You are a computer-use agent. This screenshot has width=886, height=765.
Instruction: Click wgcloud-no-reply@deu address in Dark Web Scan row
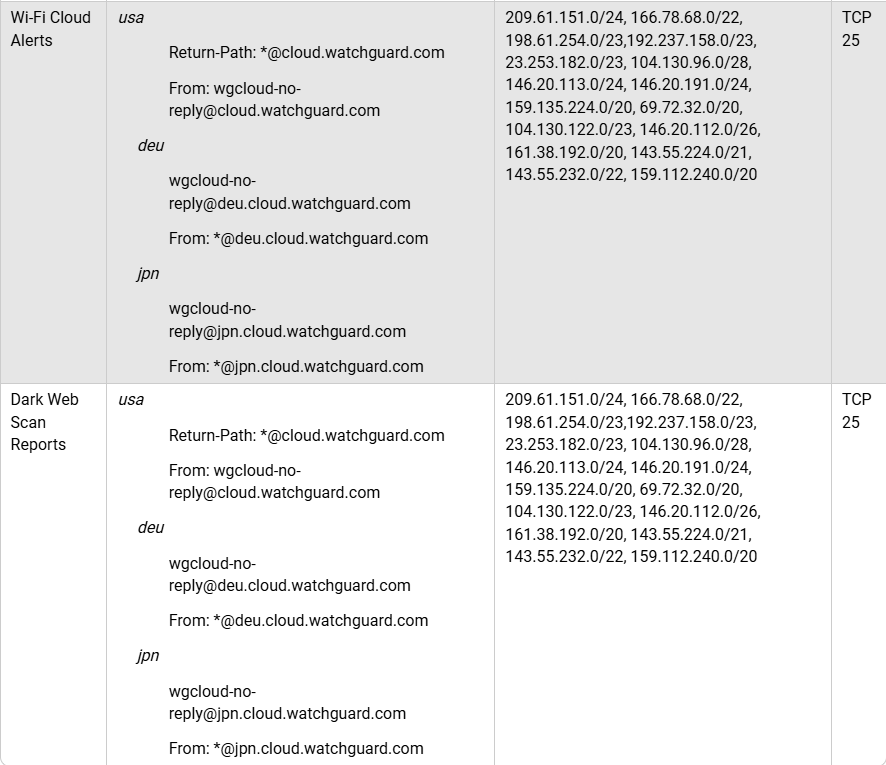pyautogui.click(x=289, y=575)
